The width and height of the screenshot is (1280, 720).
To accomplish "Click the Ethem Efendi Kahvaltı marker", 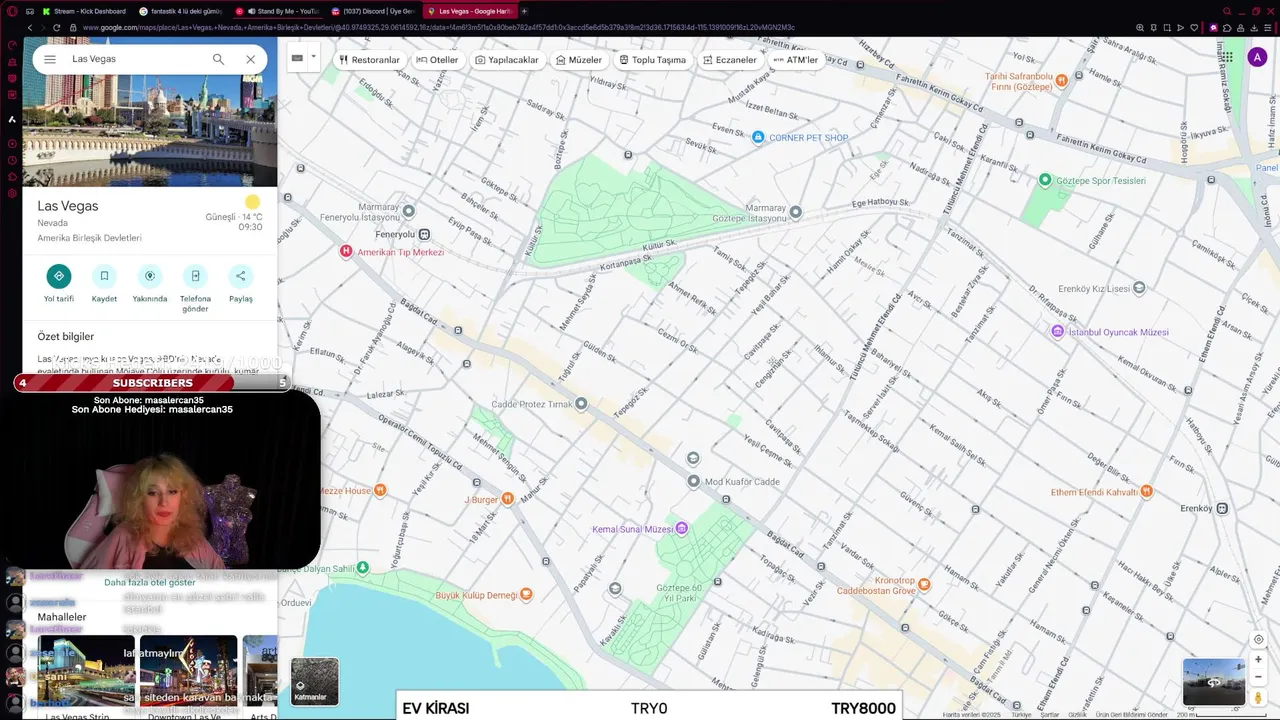I will [1147, 491].
